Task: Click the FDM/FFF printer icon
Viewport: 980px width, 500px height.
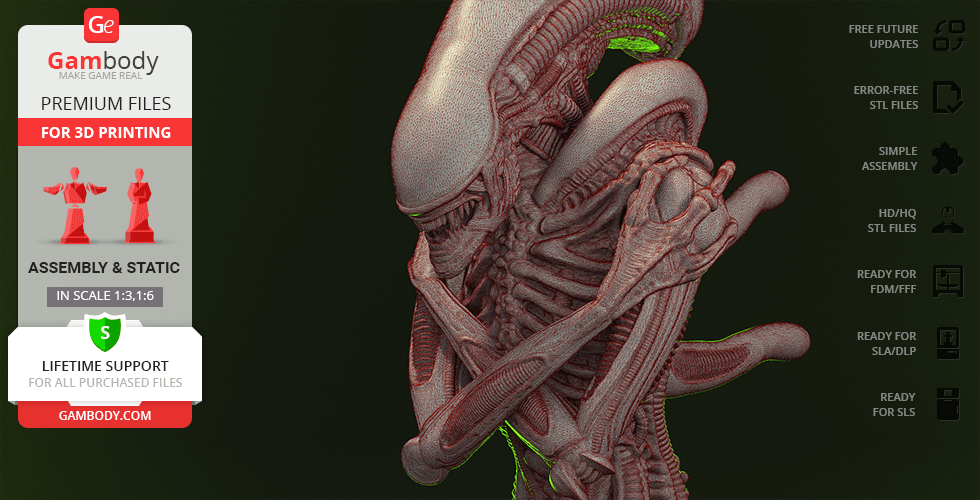Action: tap(947, 281)
